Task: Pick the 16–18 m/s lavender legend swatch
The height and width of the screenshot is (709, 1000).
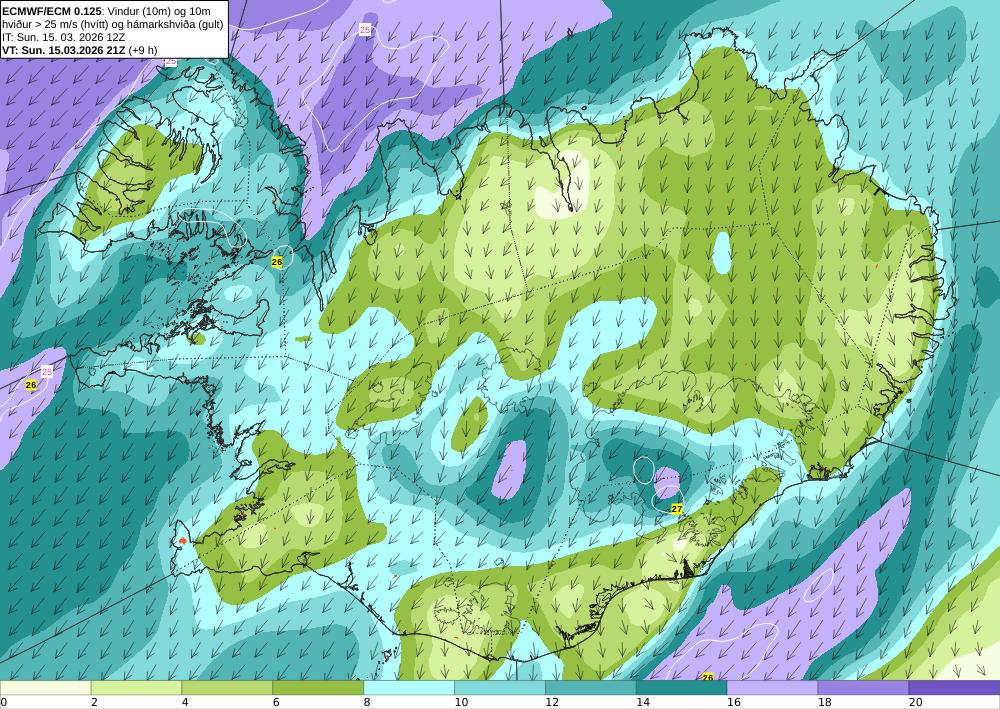Action: [x=772, y=688]
